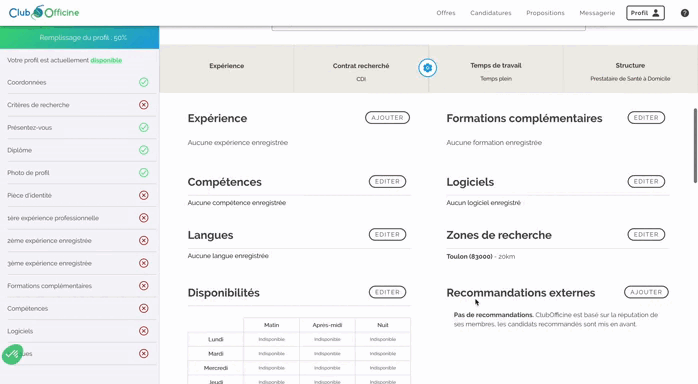Click EDITER button for Compétences
698x384 pixels.
pyautogui.click(x=387, y=182)
